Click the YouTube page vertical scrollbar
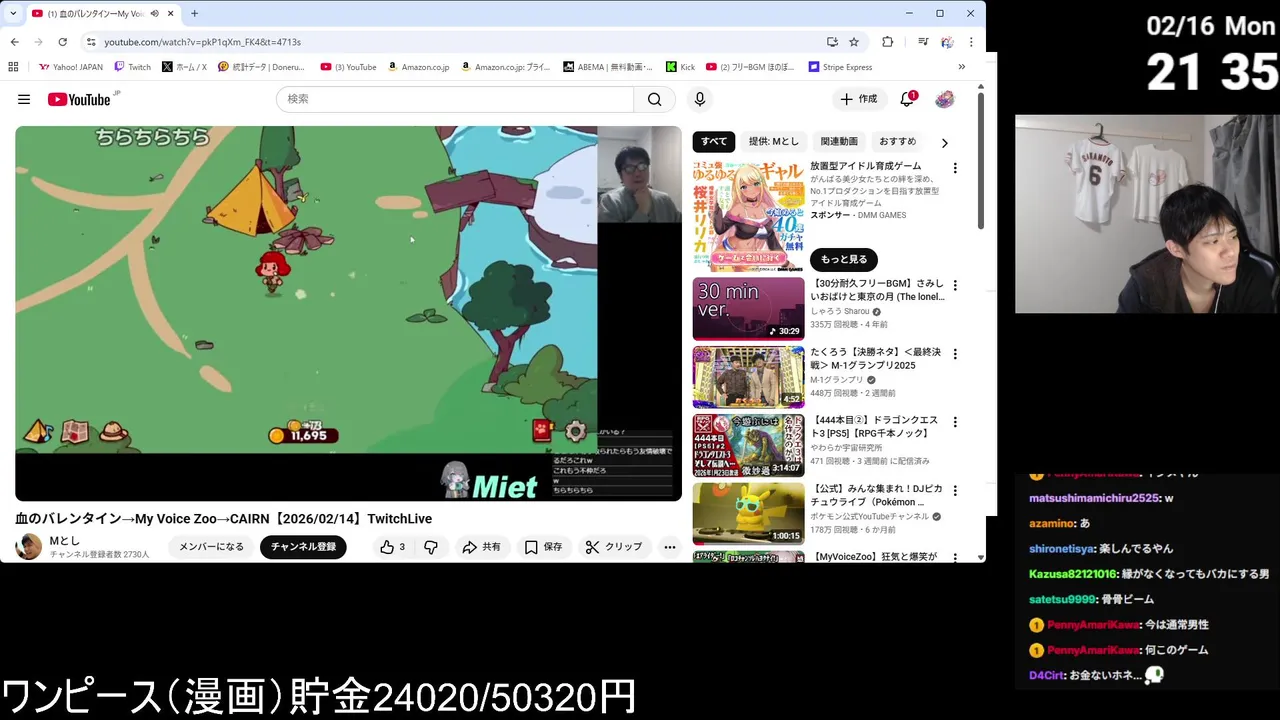1280x720 pixels. tap(981, 160)
